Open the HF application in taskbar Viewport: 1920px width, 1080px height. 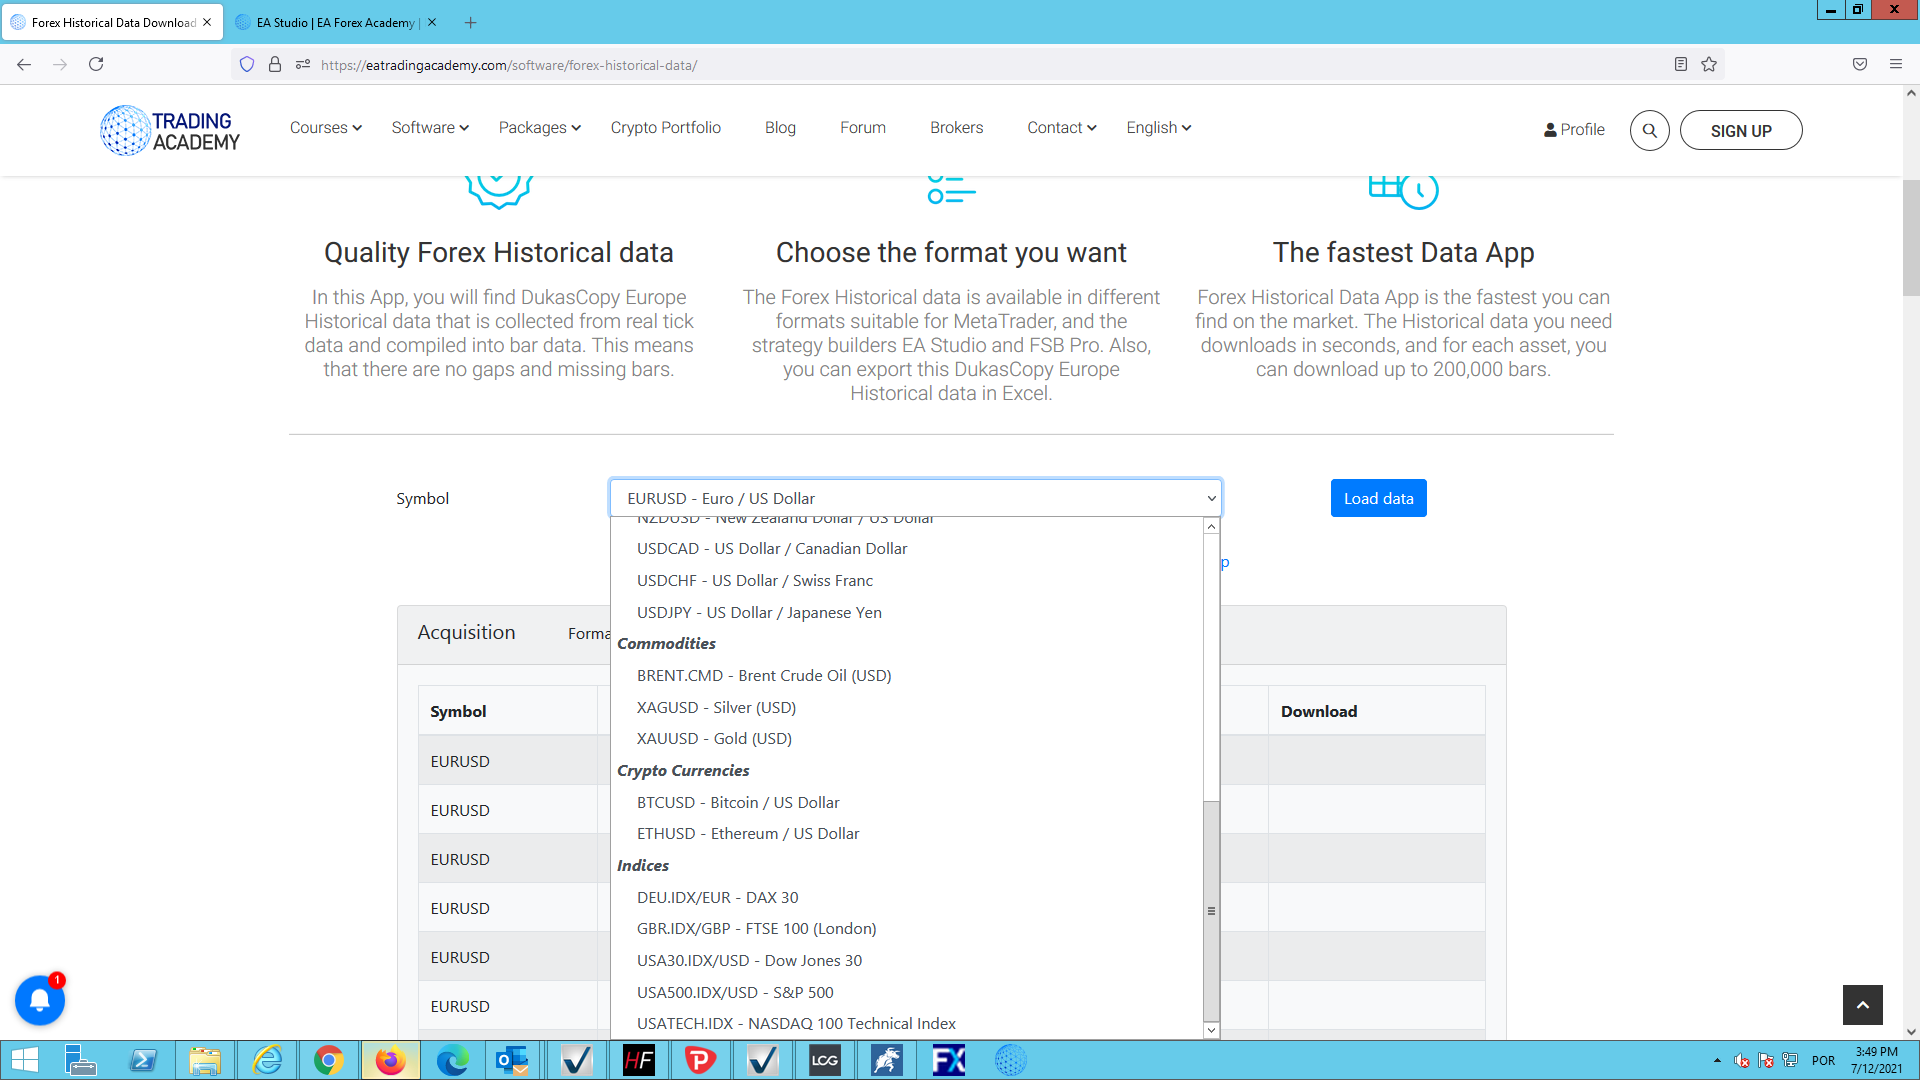[x=638, y=1060]
